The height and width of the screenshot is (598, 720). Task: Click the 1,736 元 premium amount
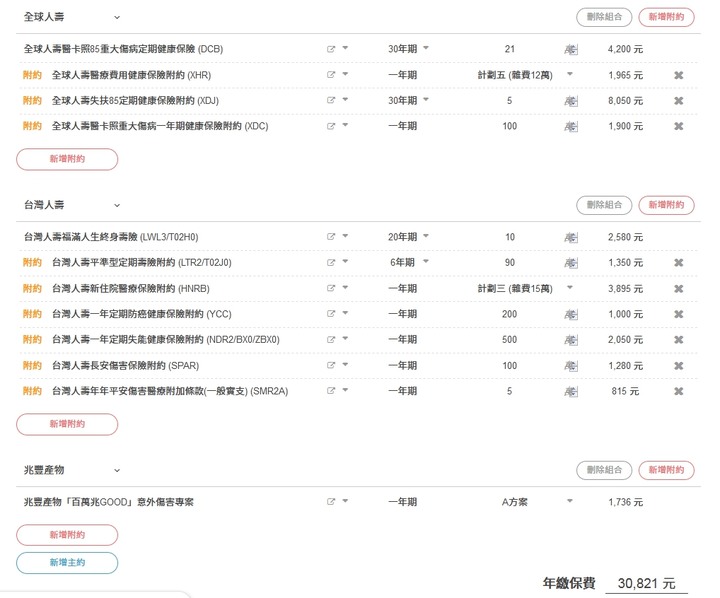click(x=625, y=502)
